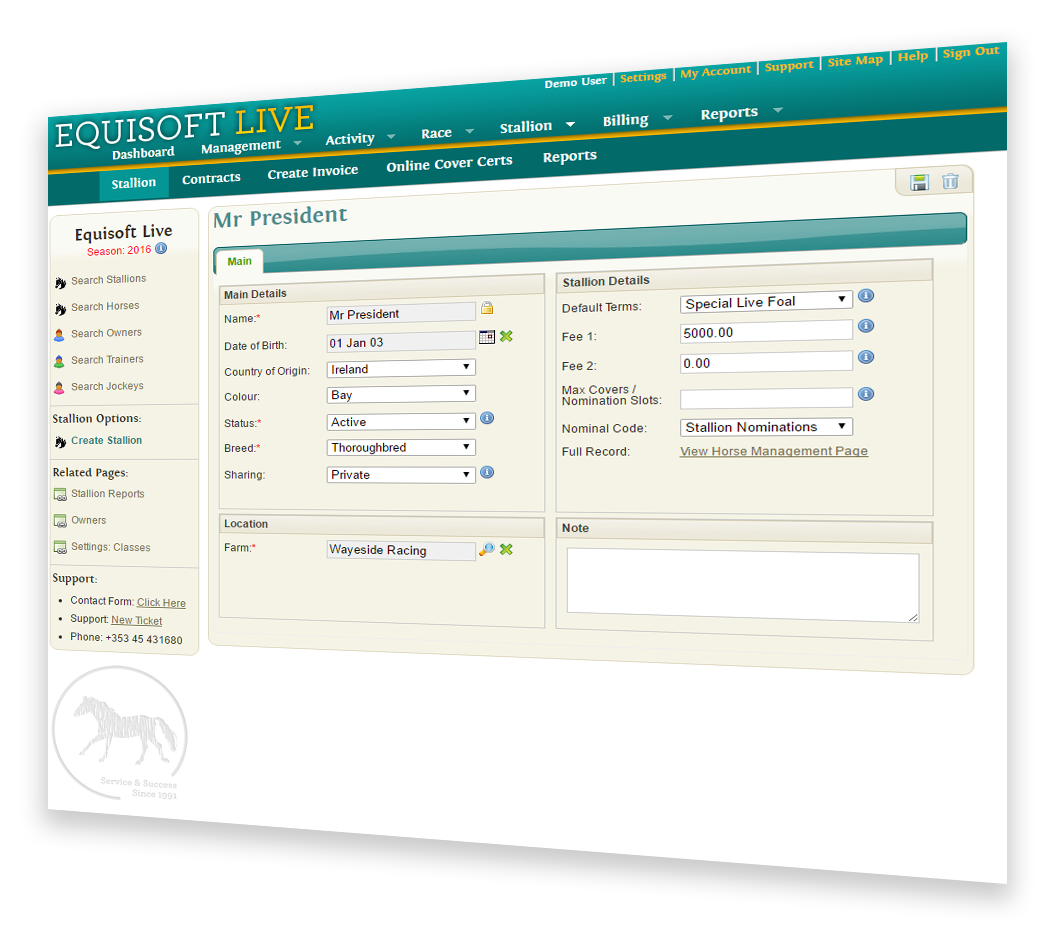This screenshot has height=926, width=1055.
Task: Open the New Ticket support link
Action: [x=137, y=620]
